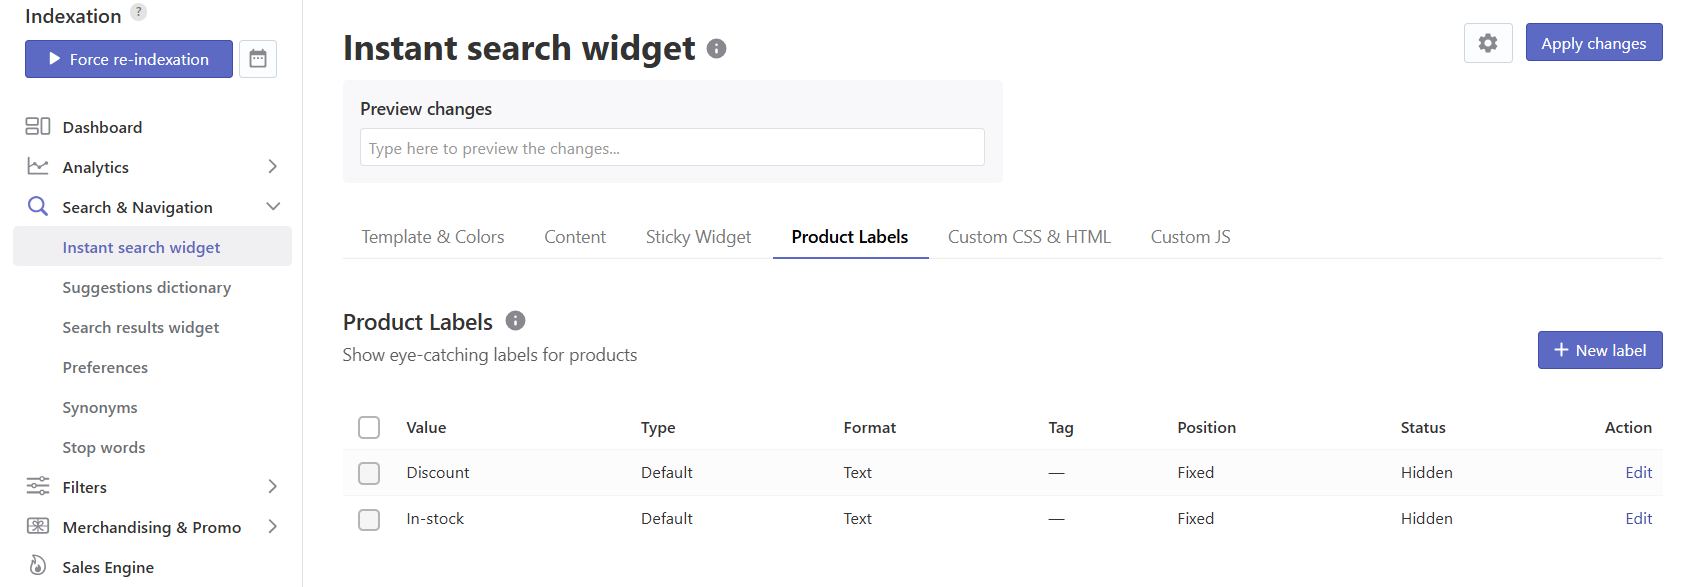Click the Apply changes button
1702x587 pixels.
(1594, 42)
